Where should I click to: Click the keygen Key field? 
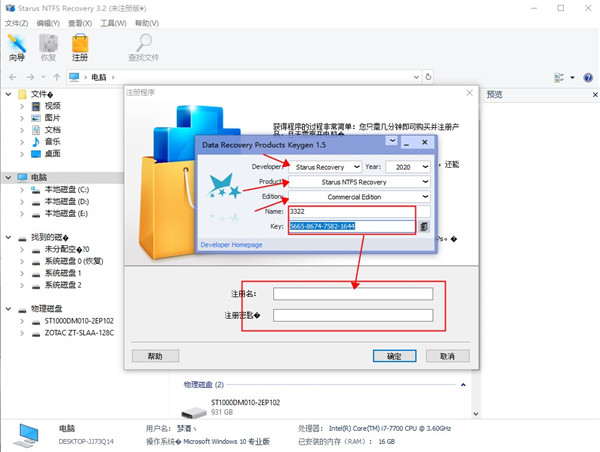pos(352,226)
